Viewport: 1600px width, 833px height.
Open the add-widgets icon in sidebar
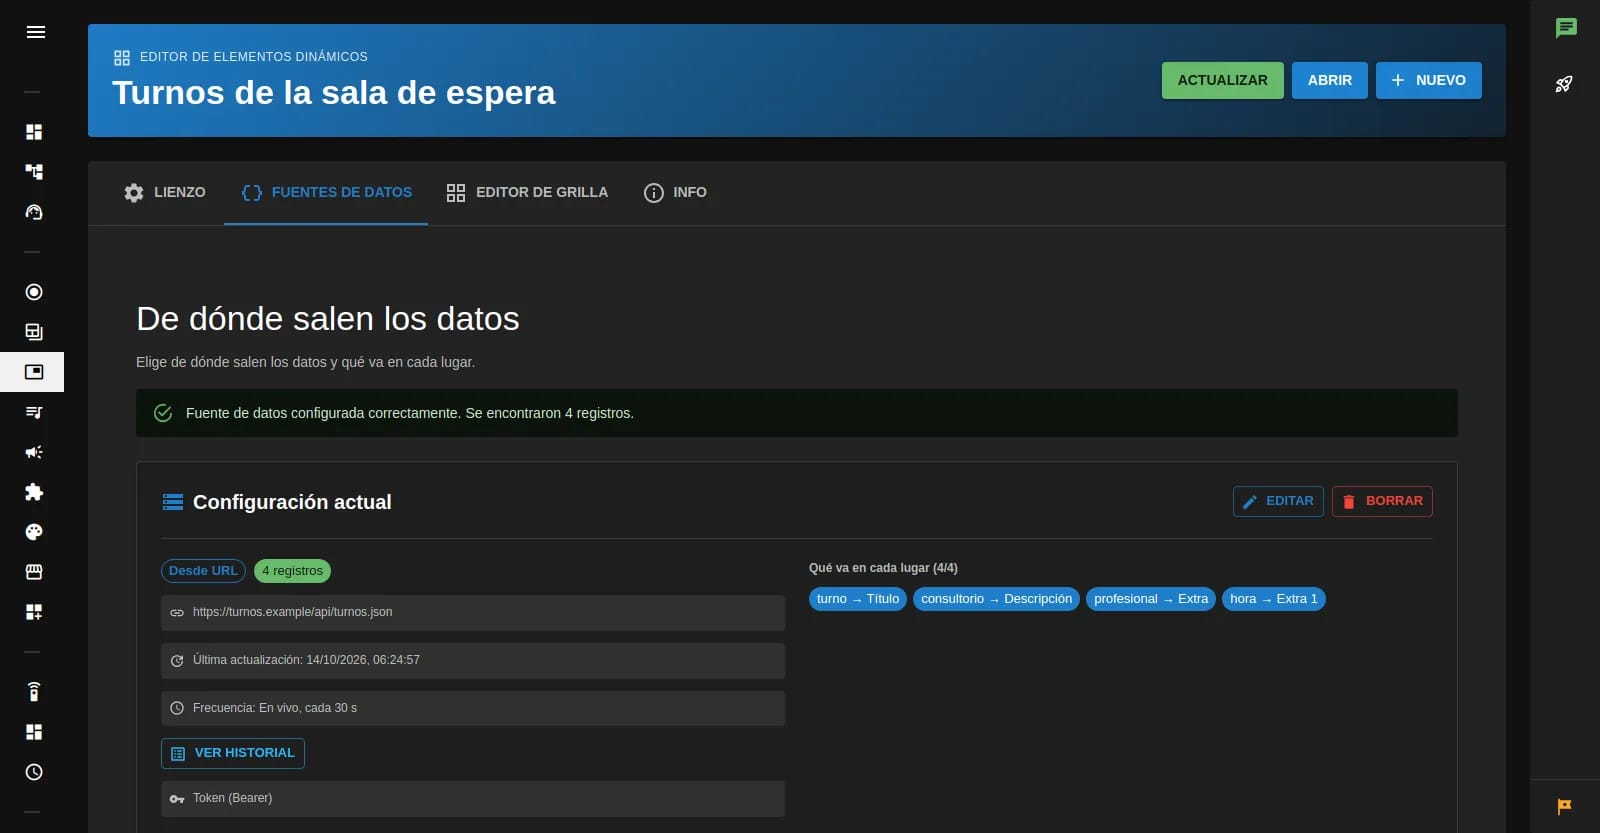click(x=34, y=612)
